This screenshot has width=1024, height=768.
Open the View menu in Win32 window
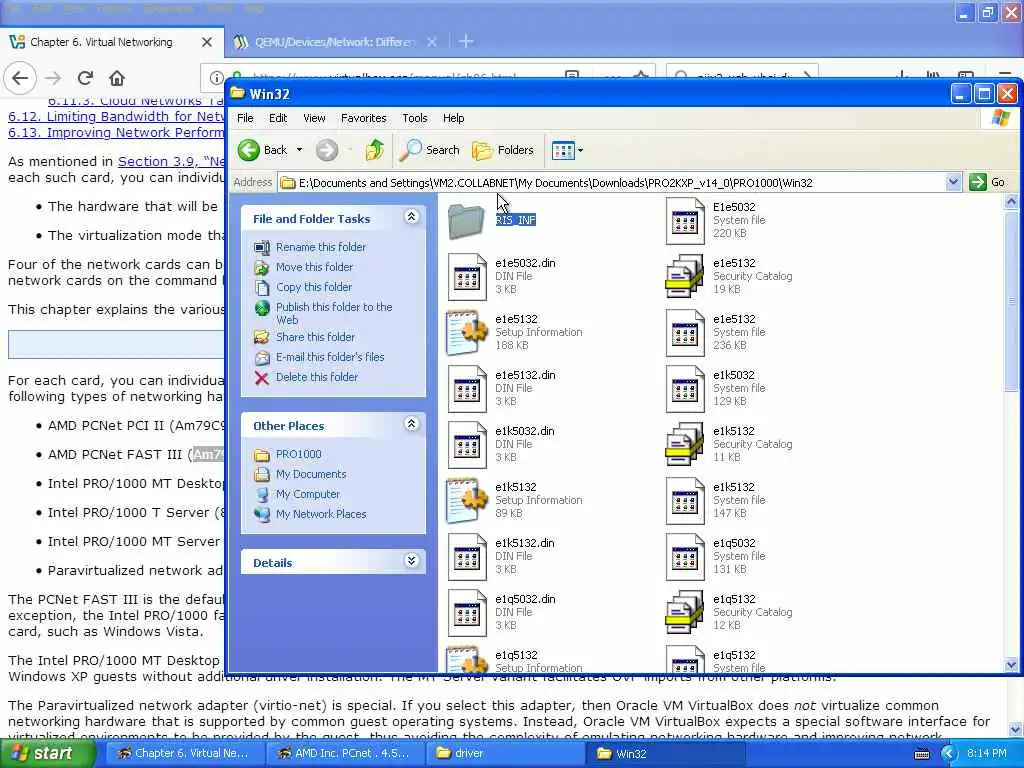(314, 118)
